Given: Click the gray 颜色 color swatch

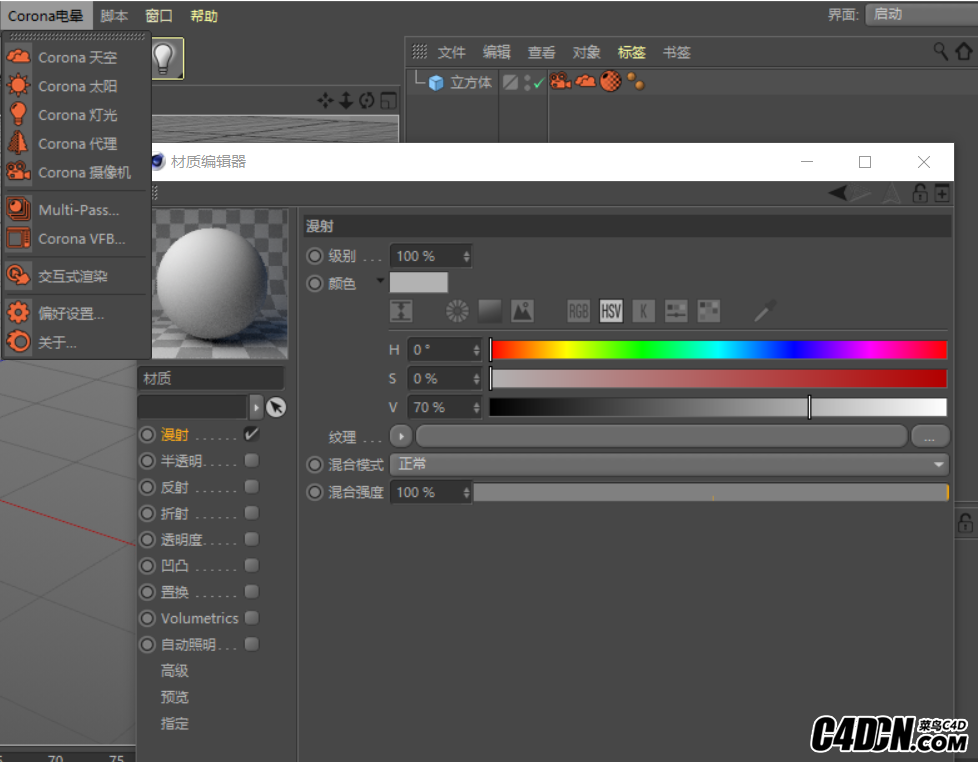Looking at the screenshot, I should [419, 282].
